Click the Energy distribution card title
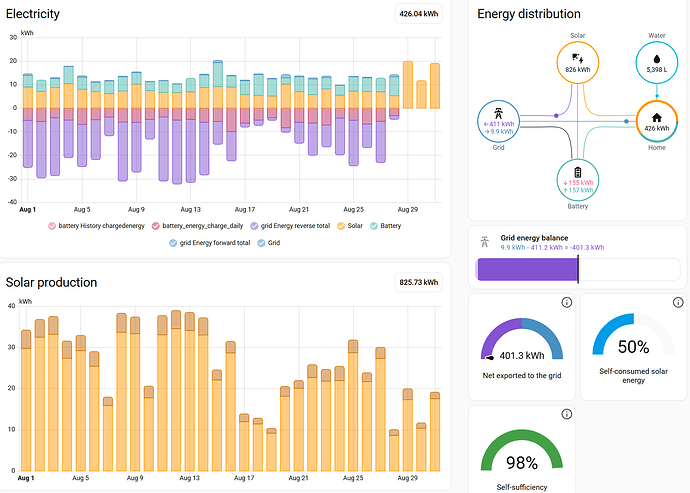 click(x=529, y=14)
